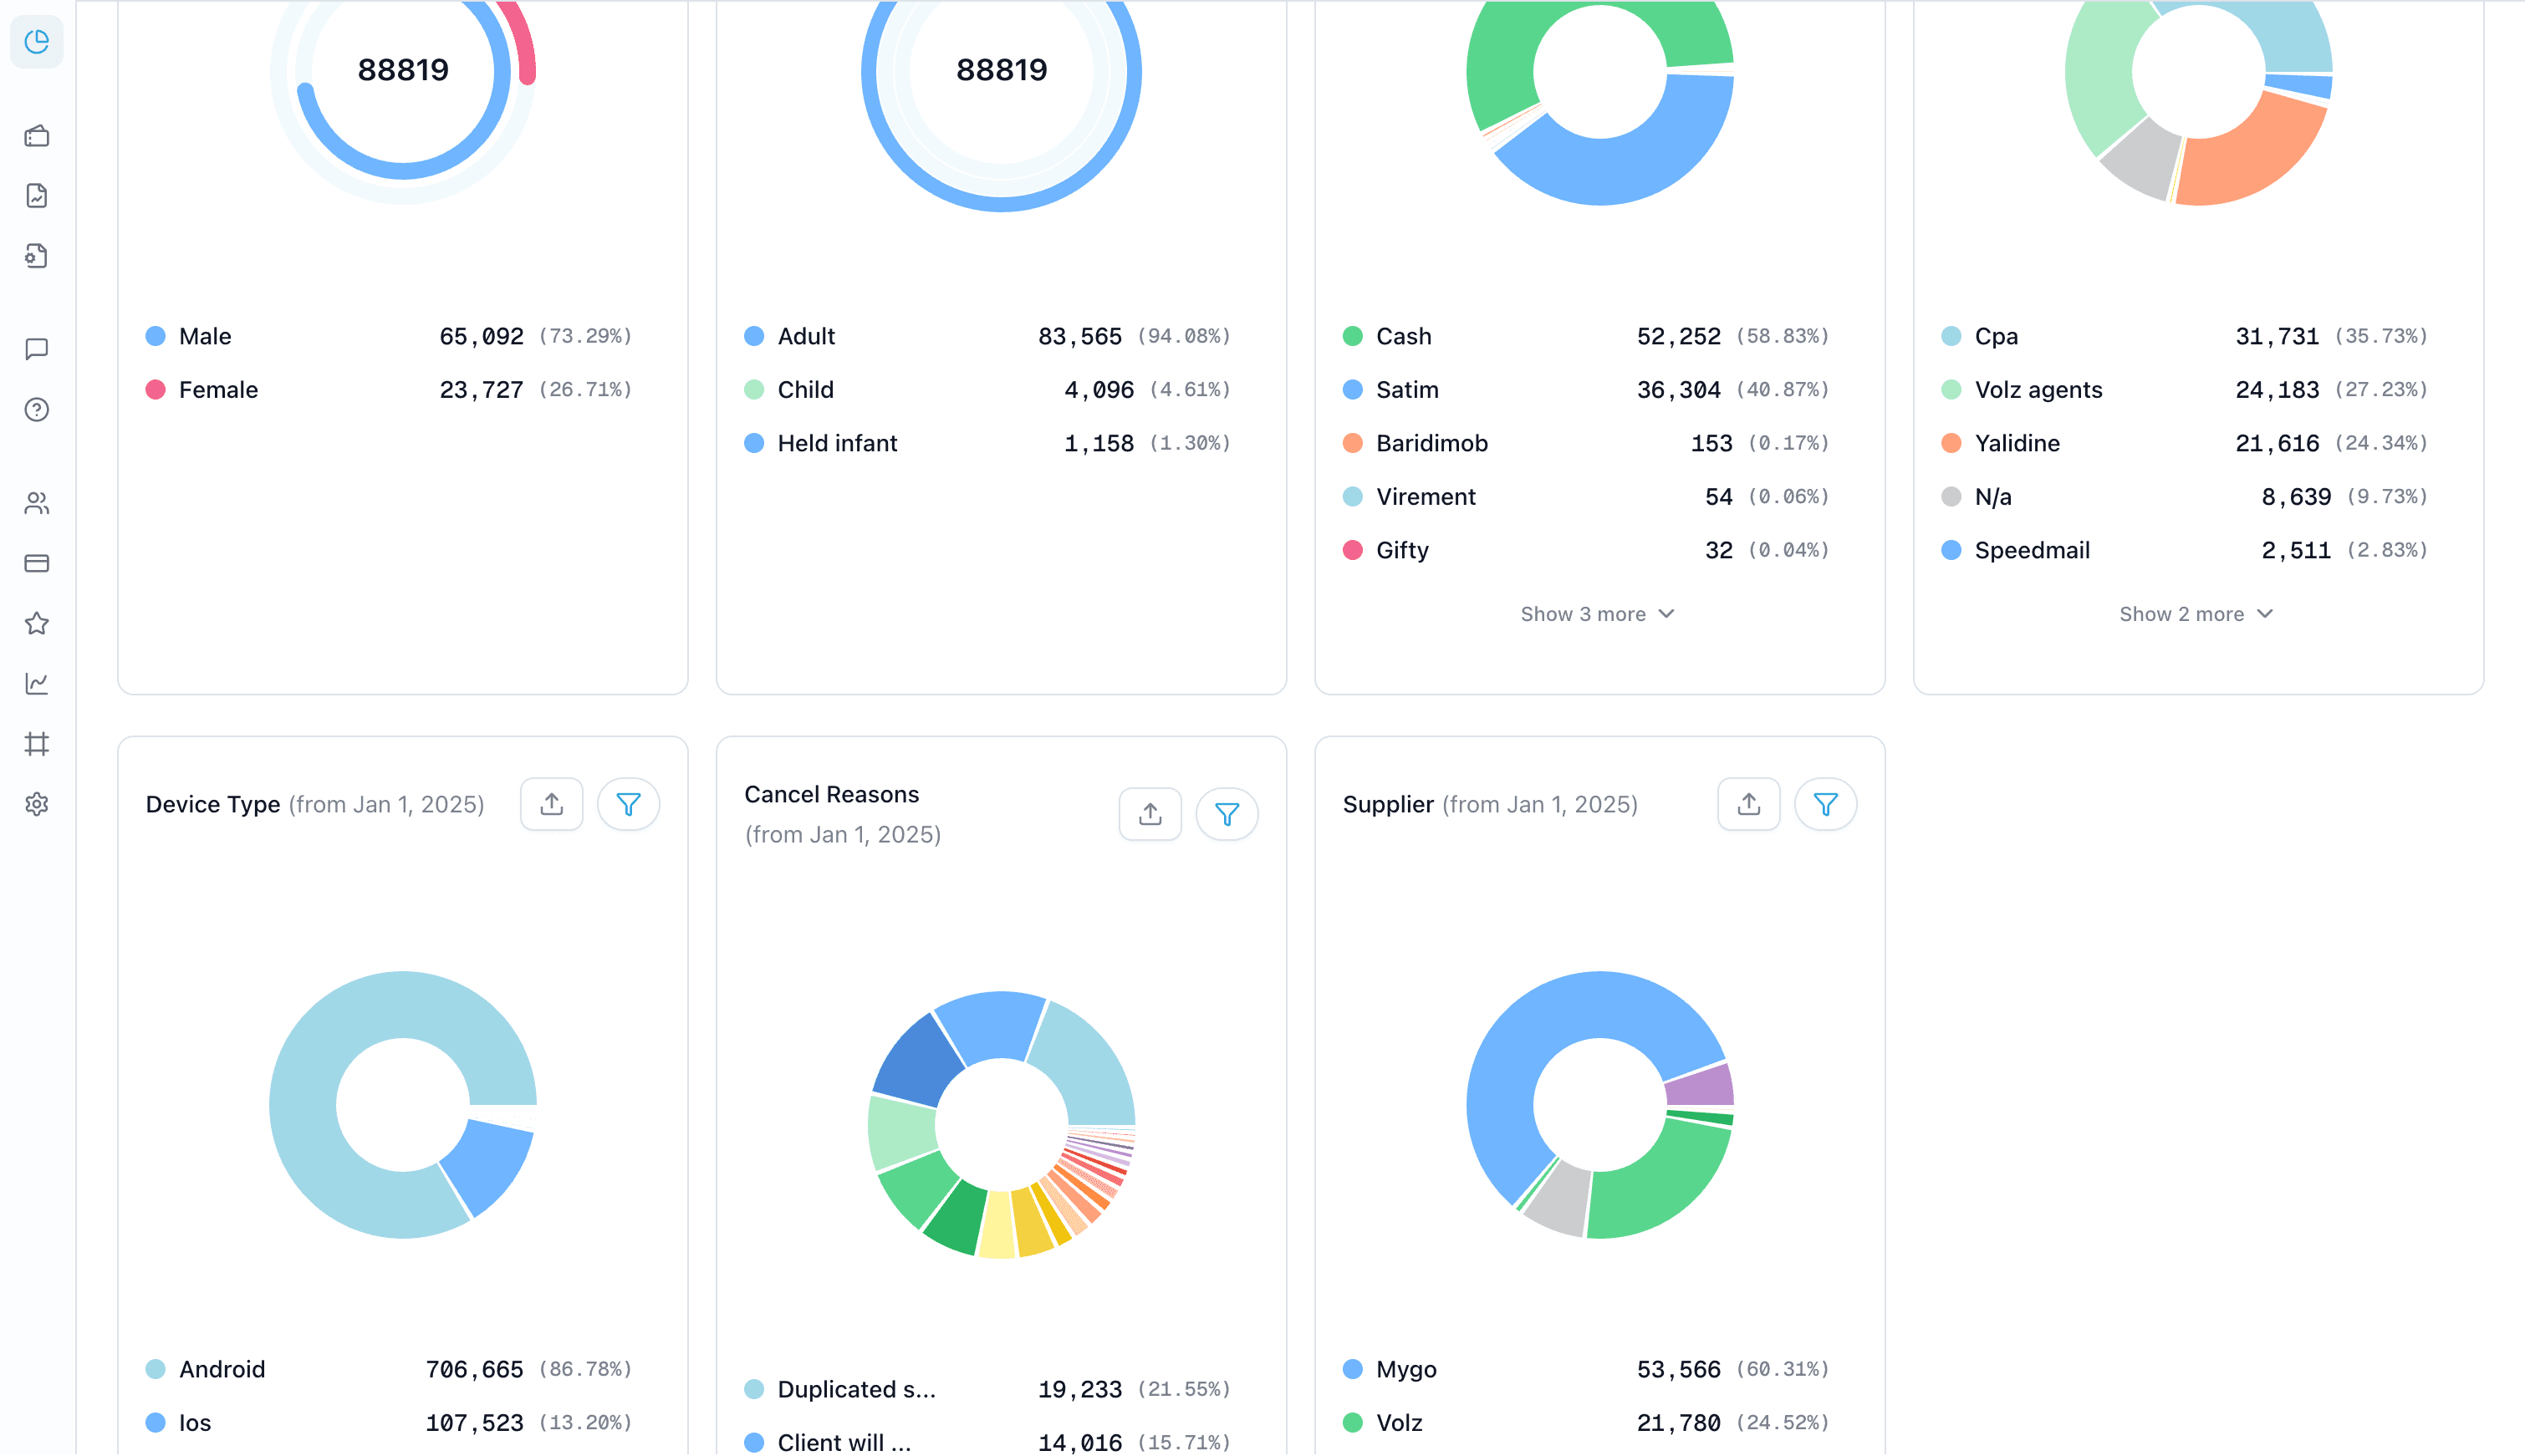Image resolution: width=2525 pixels, height=1456 pixels.
Task: Toggle Female legend color dot
Action: 155,390
